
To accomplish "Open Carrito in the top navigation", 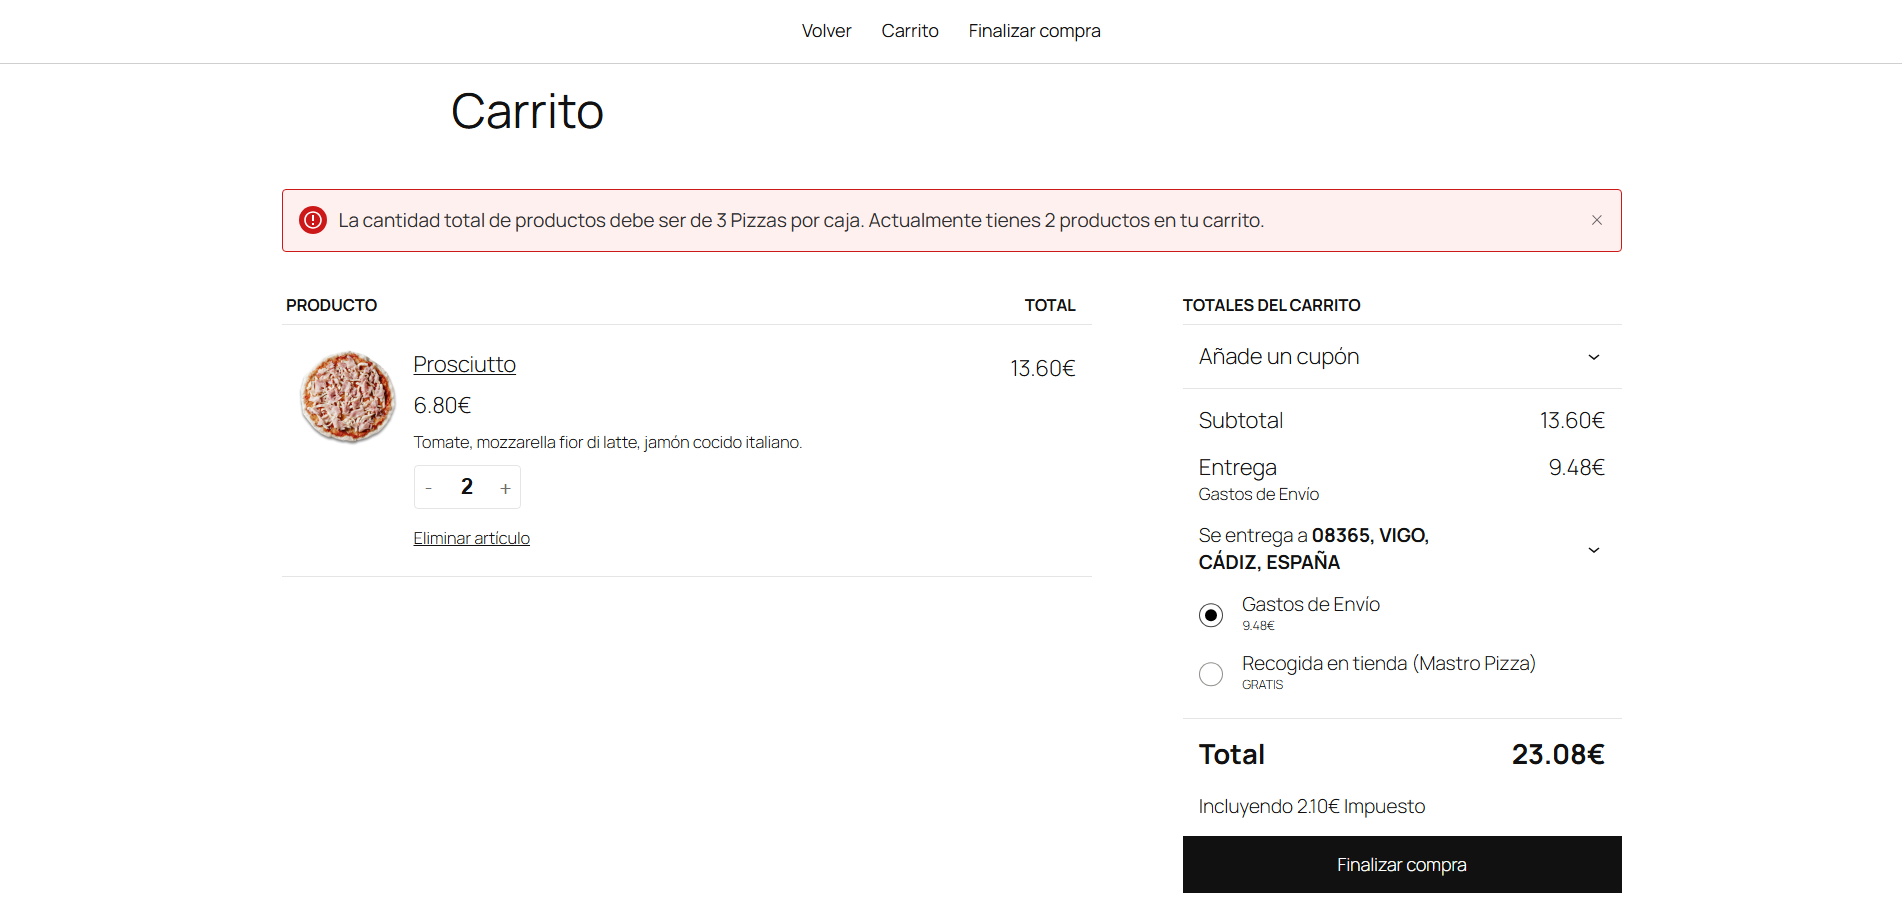I will [909, 31].
